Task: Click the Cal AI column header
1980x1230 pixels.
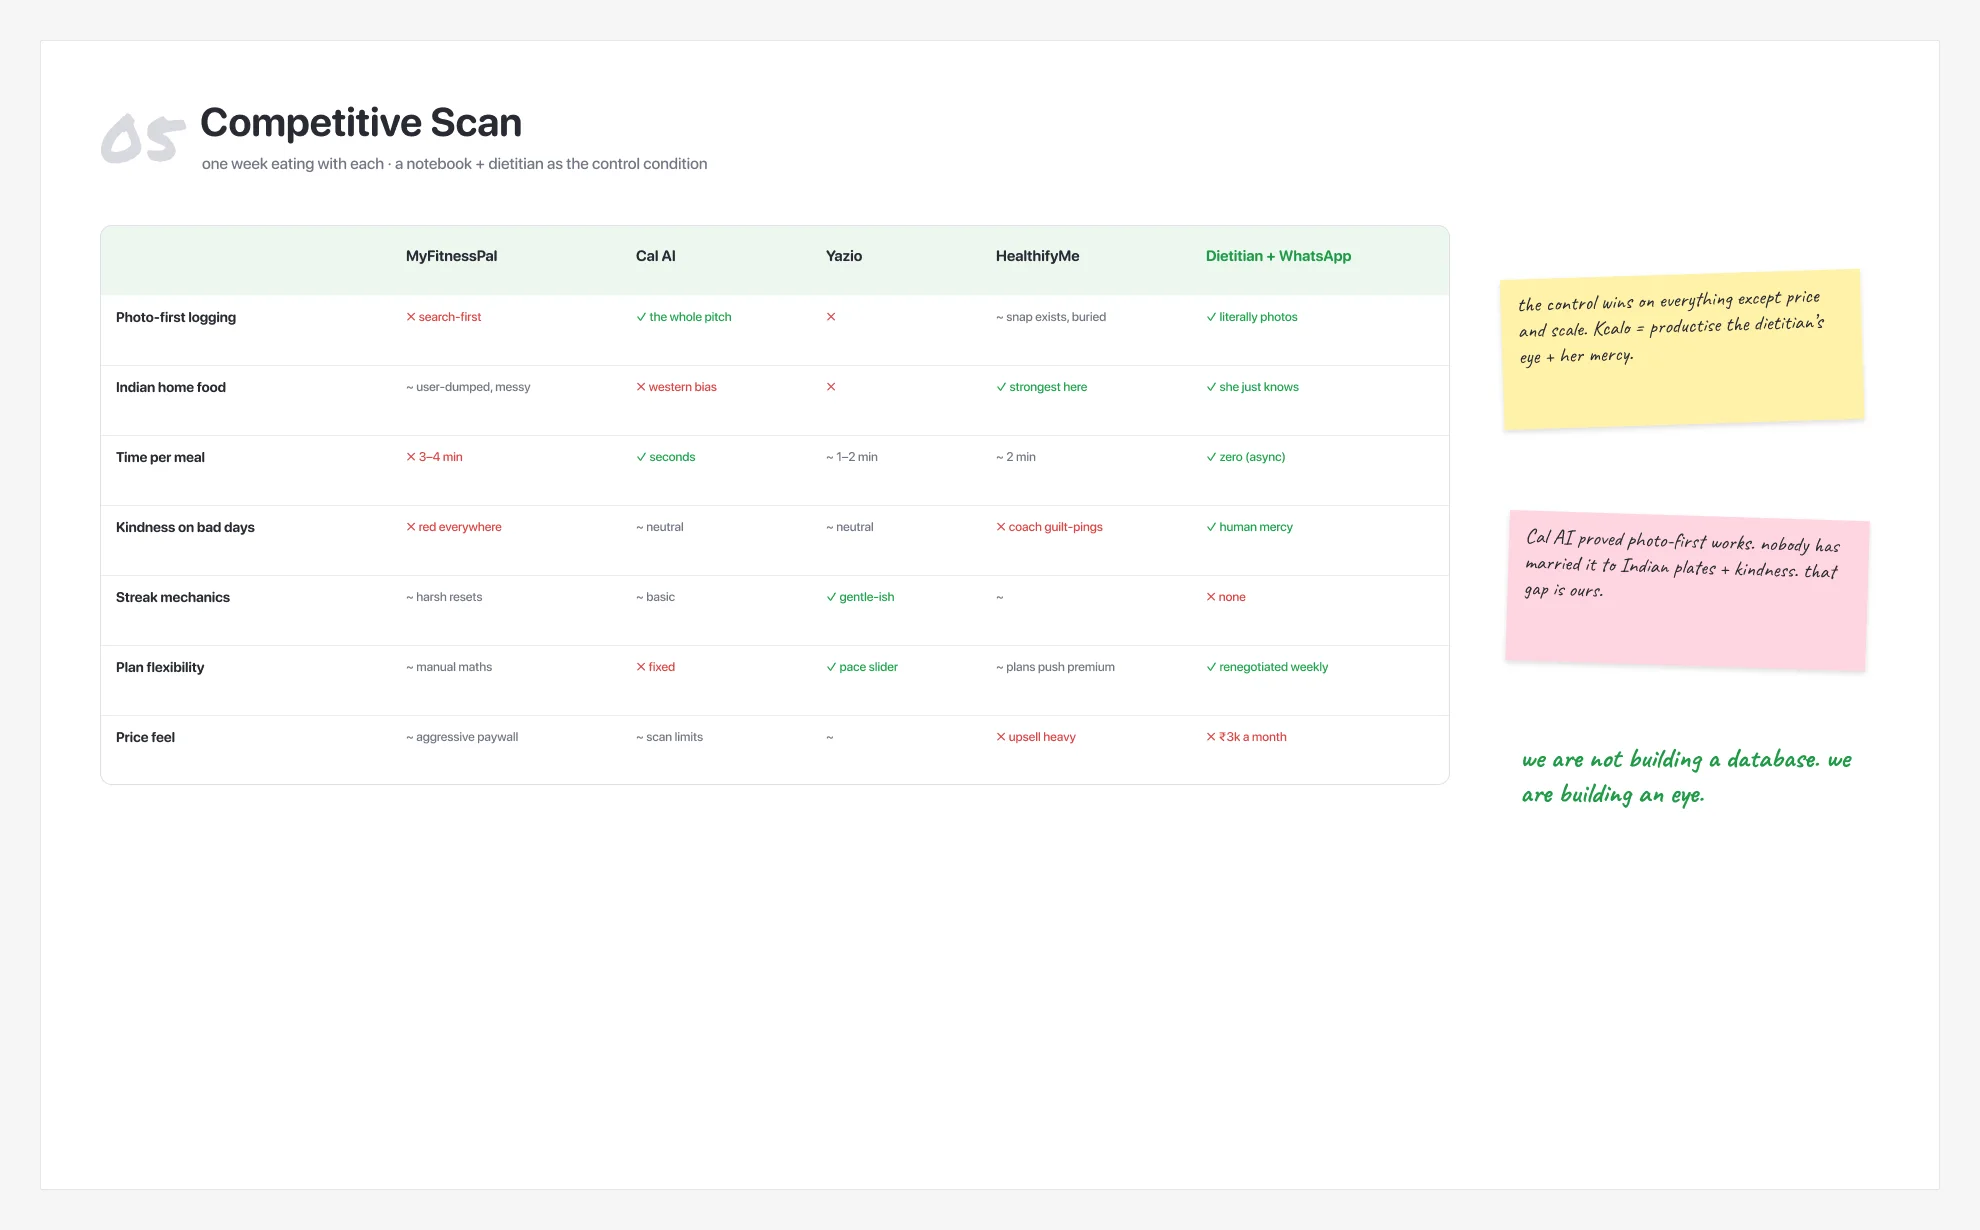Action: click(x=655, y=256)
